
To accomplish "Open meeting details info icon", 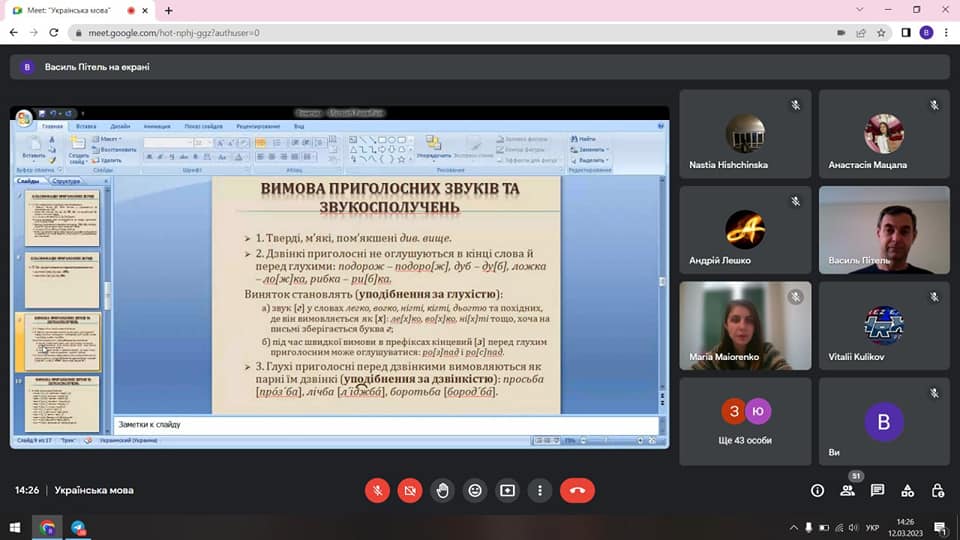I will (817, 490).
